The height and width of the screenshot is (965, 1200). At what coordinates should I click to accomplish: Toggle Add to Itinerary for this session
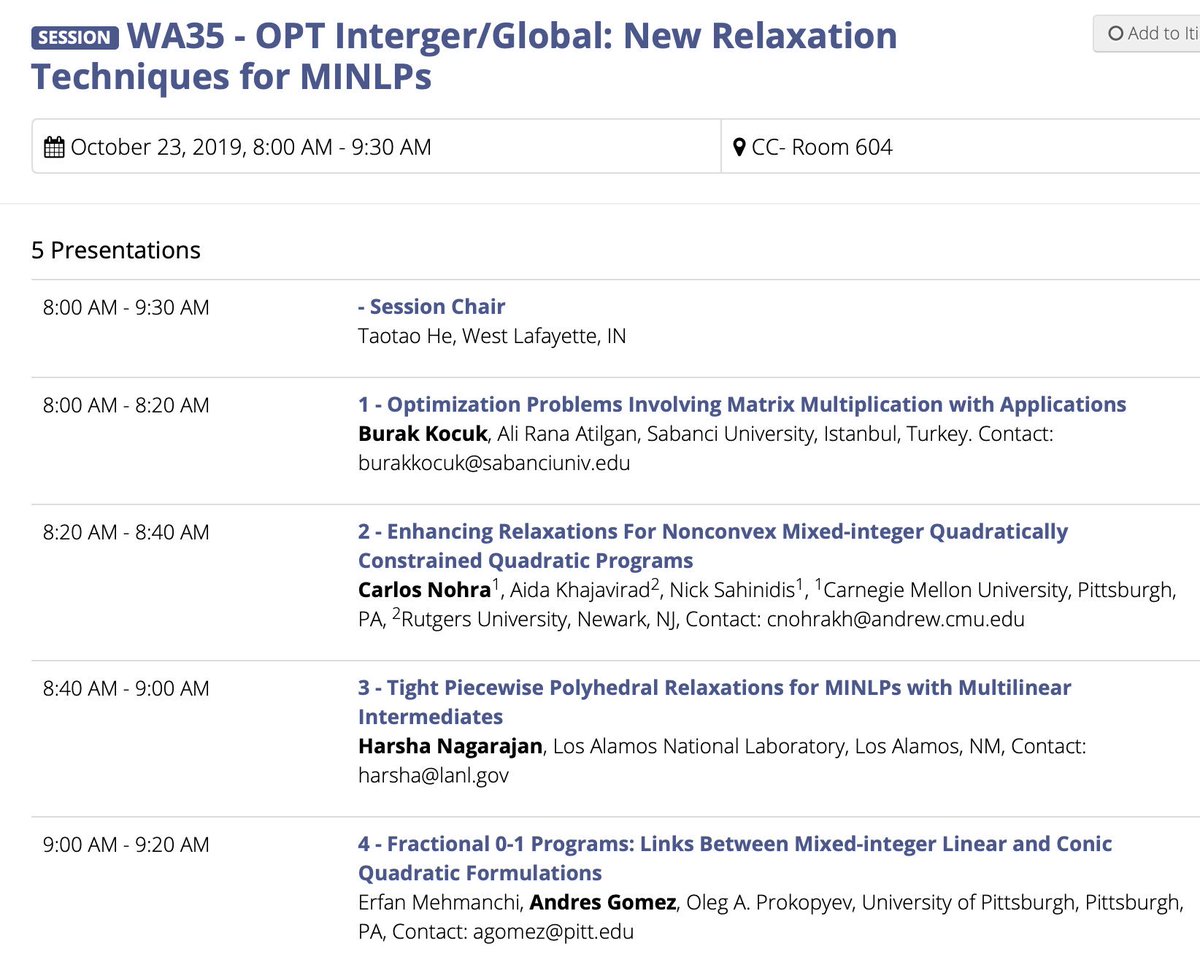click(x=1150, y=33)
